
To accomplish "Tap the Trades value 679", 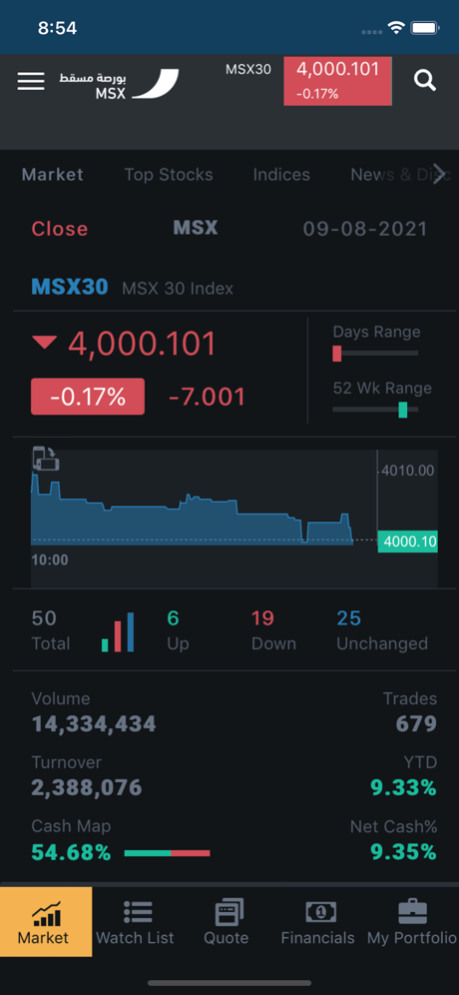I will (x=416, y=724).
